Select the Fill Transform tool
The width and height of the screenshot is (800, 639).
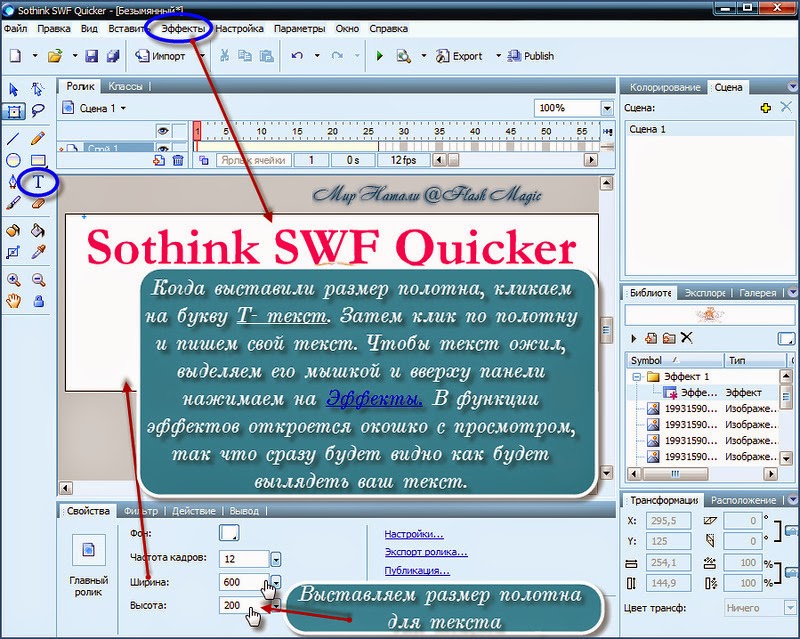[x=13, y=252]
